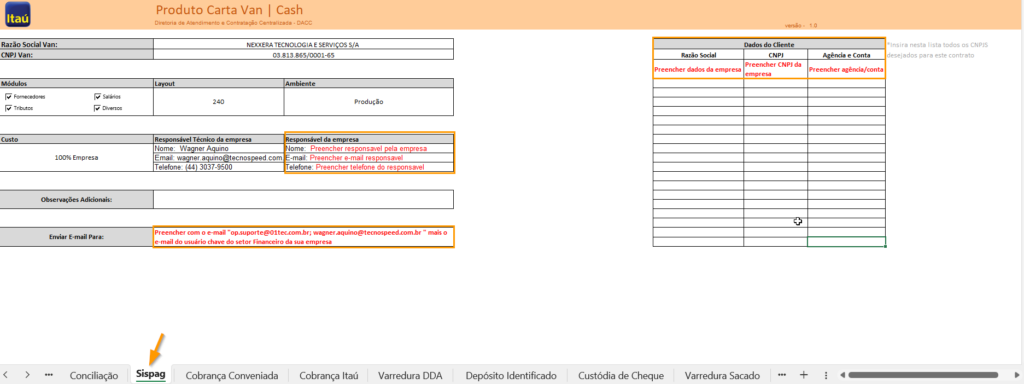The image size is (1024, 384).
Task: Select the CNPJ value 03.813.865/0001-65
Action: (x=303, y=55)
